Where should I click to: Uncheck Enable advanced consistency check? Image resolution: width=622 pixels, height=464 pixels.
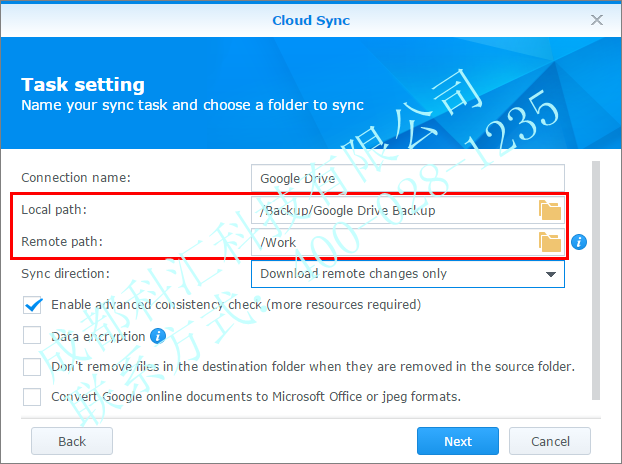click(x=32, y=305)
